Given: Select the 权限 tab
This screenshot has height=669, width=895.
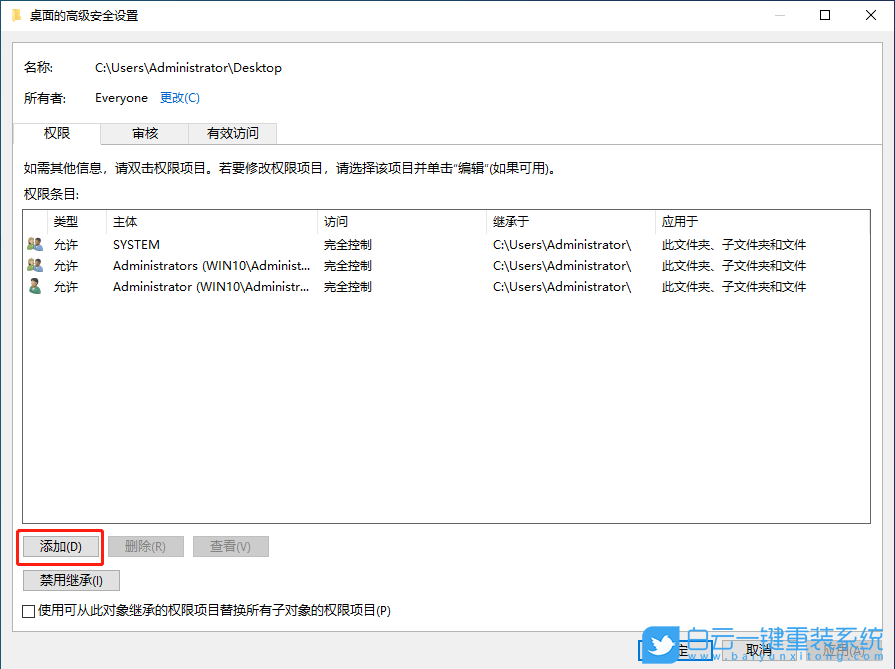Looking at the screenshot, I should click(x=56, y=133).
